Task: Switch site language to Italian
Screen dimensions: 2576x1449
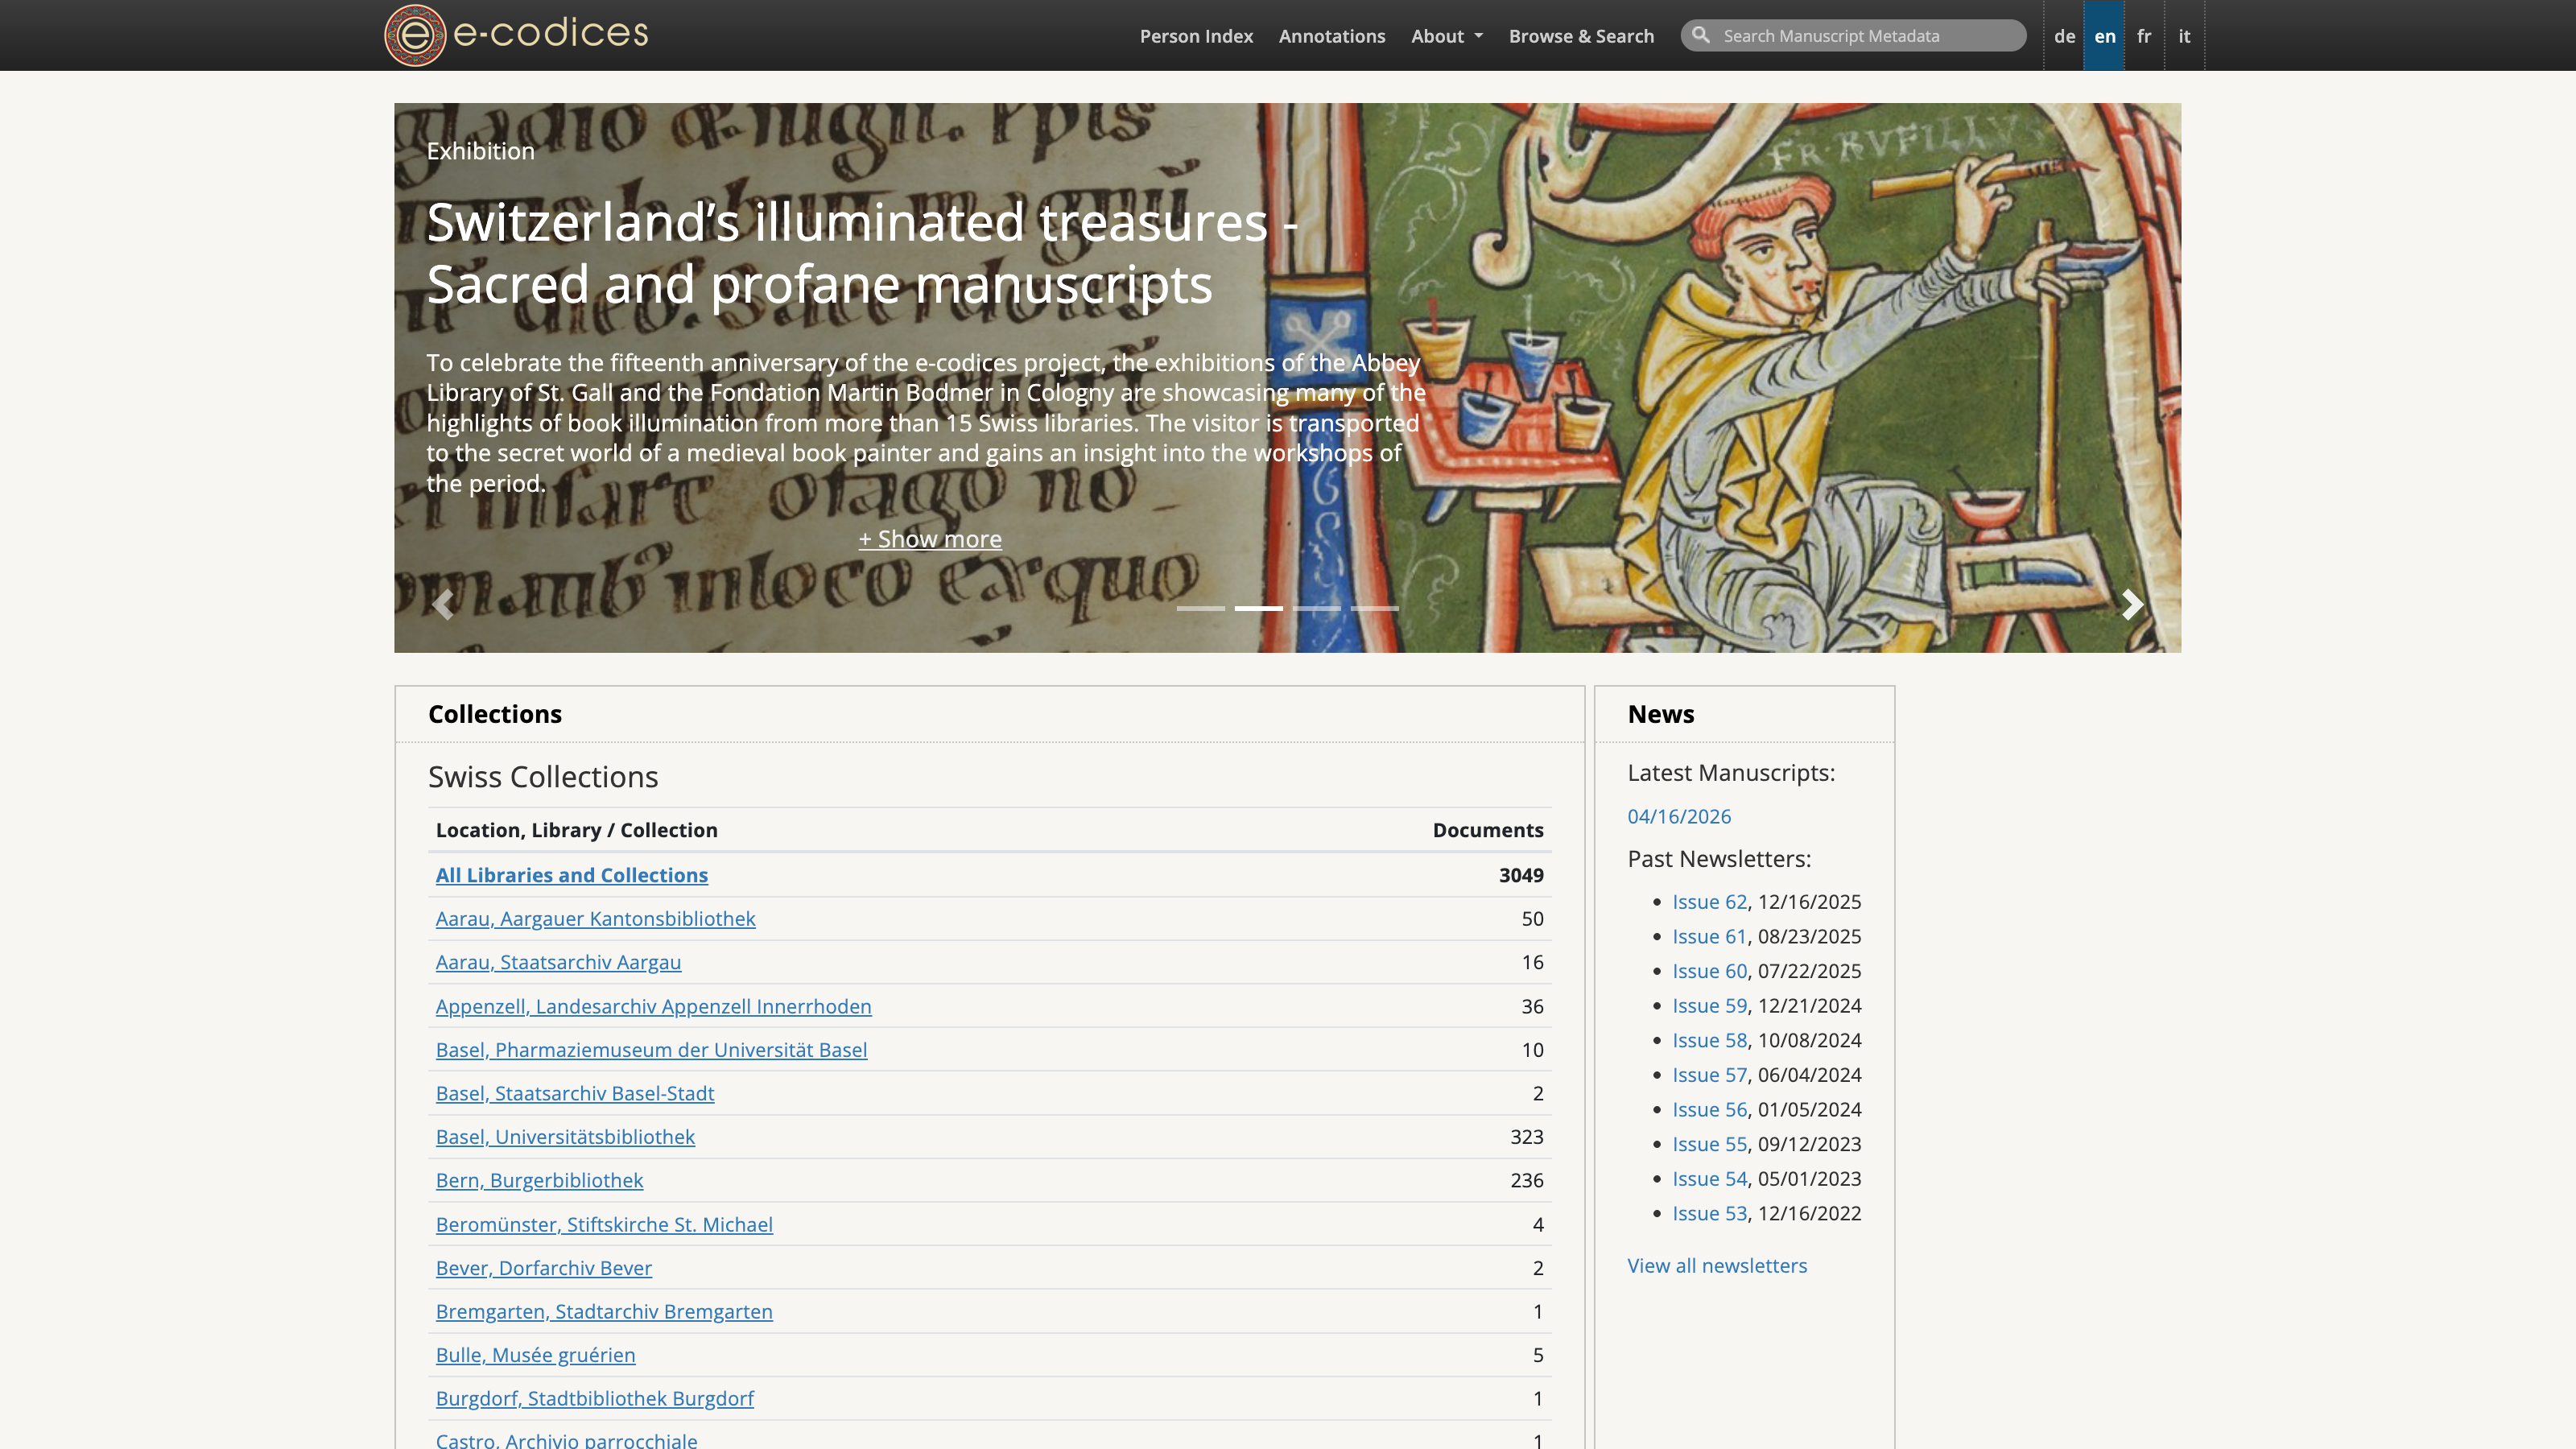Action: (2185, 35)
